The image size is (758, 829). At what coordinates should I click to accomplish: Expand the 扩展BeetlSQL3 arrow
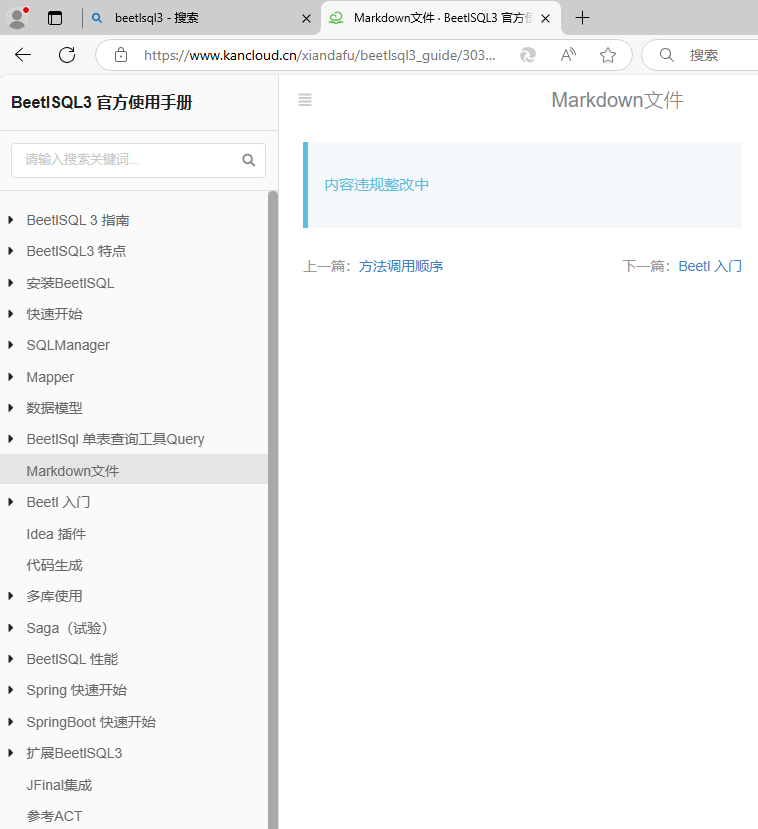tap(11, 753)
